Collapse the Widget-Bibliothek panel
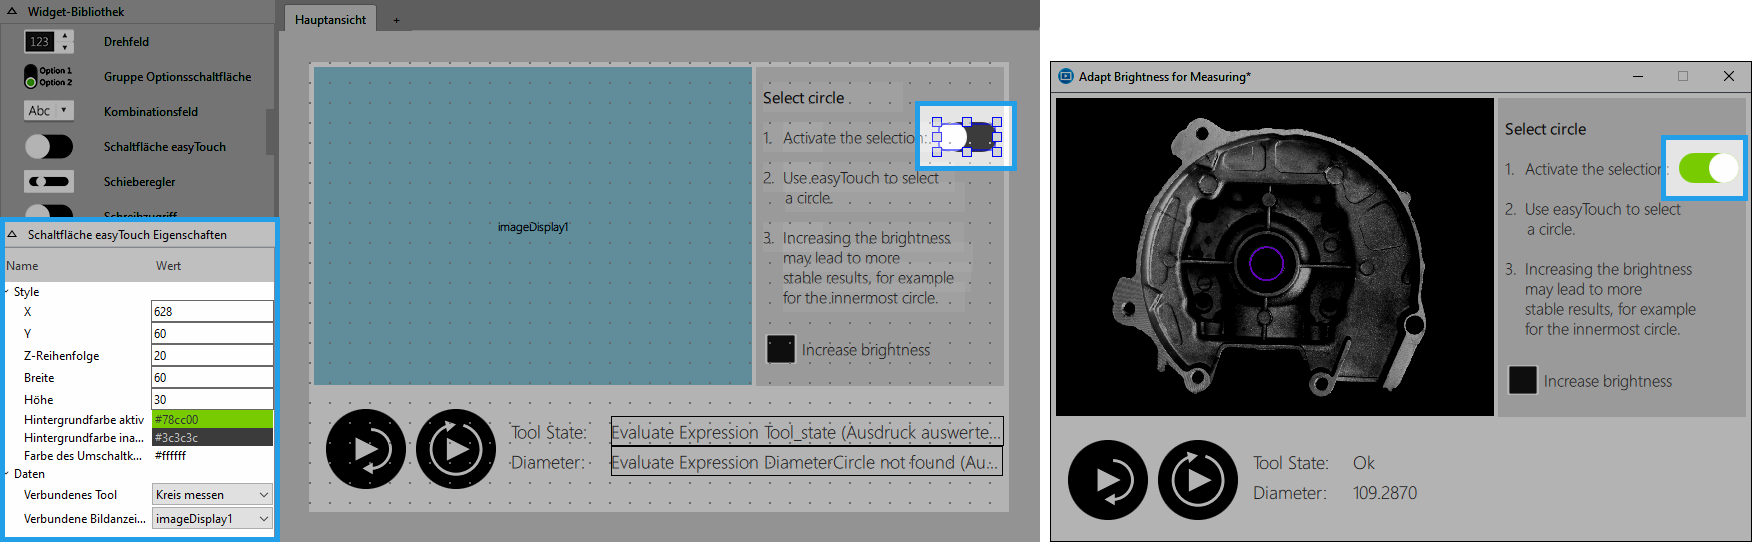1752x542 pixels. 12,12
